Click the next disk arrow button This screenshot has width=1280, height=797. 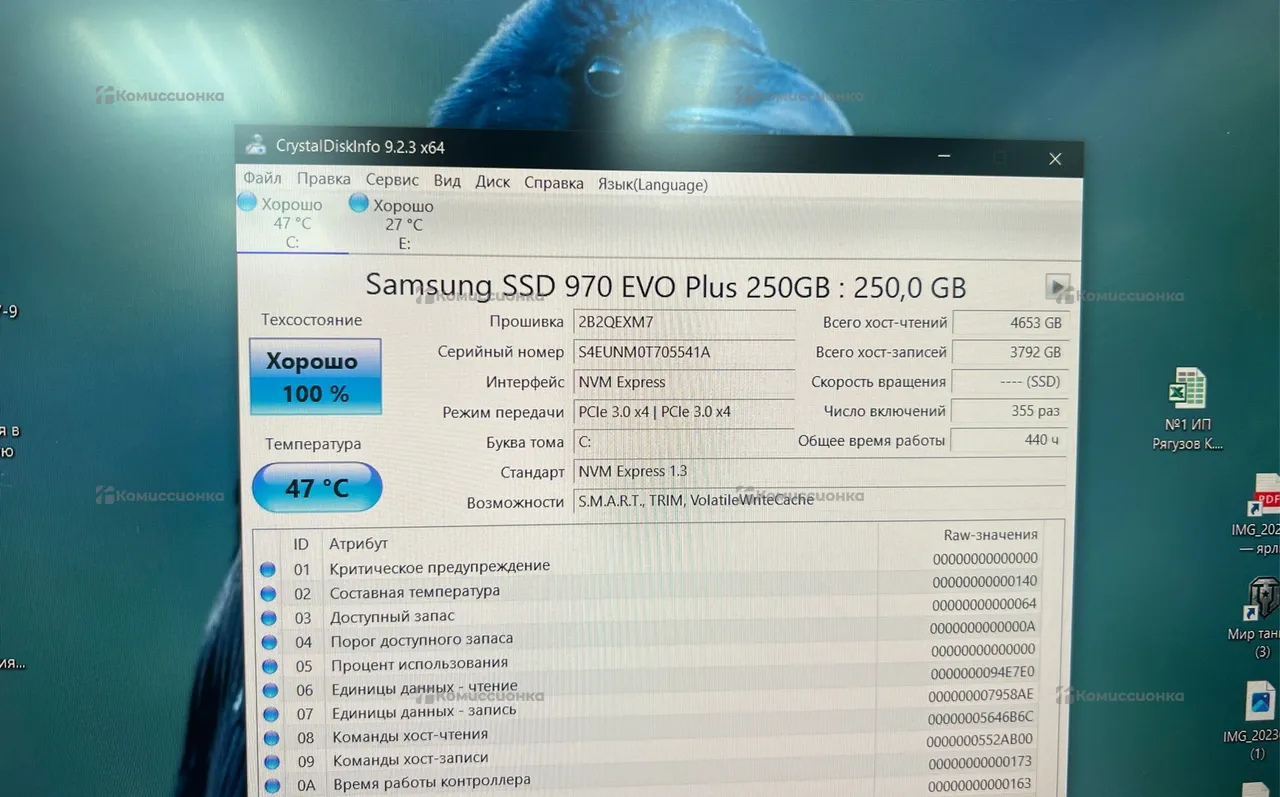(1057, 286)
